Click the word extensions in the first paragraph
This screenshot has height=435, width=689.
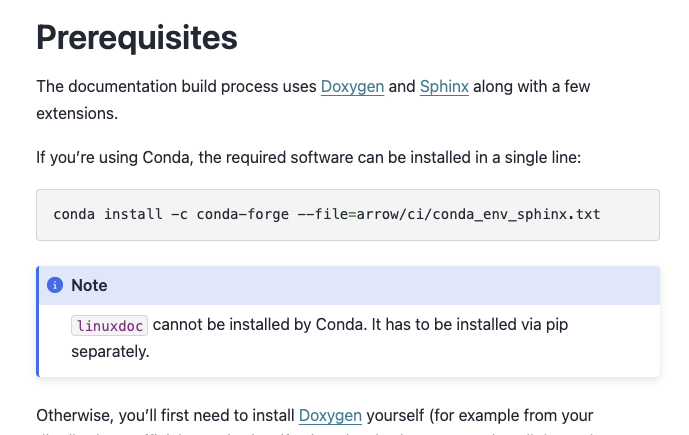(x=77, y=113)
